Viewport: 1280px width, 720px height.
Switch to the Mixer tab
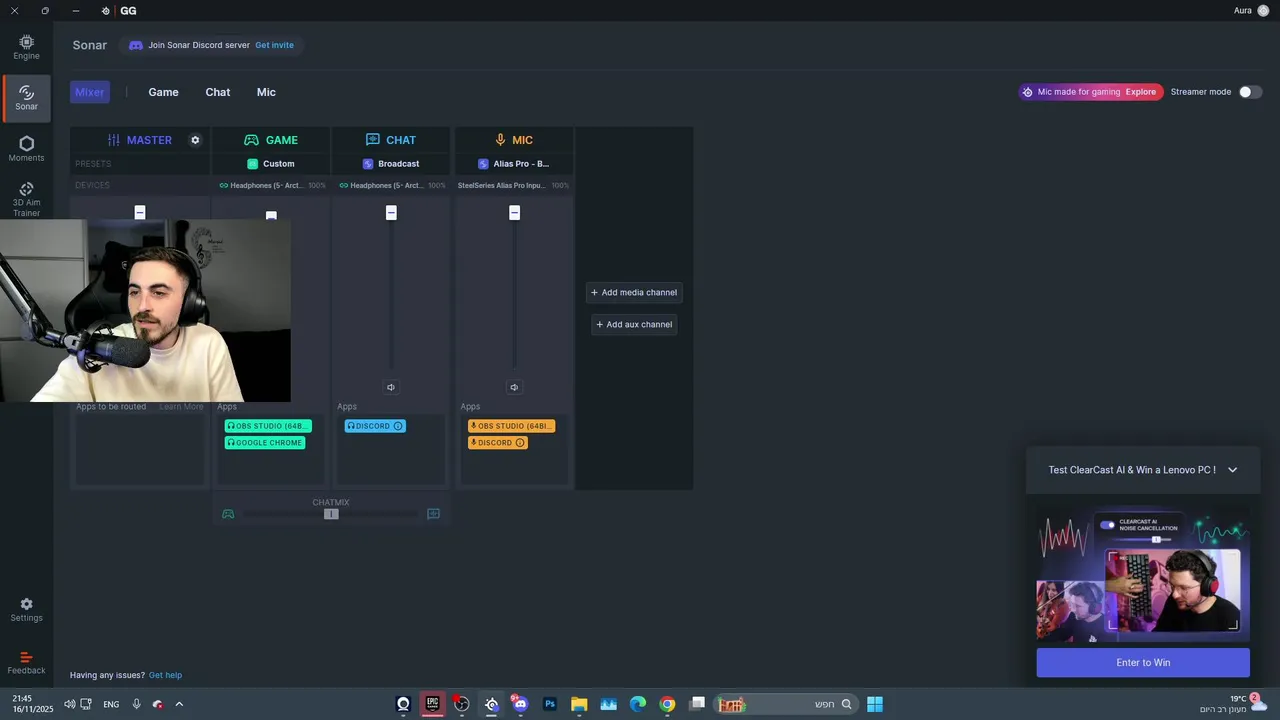(90, 92)
